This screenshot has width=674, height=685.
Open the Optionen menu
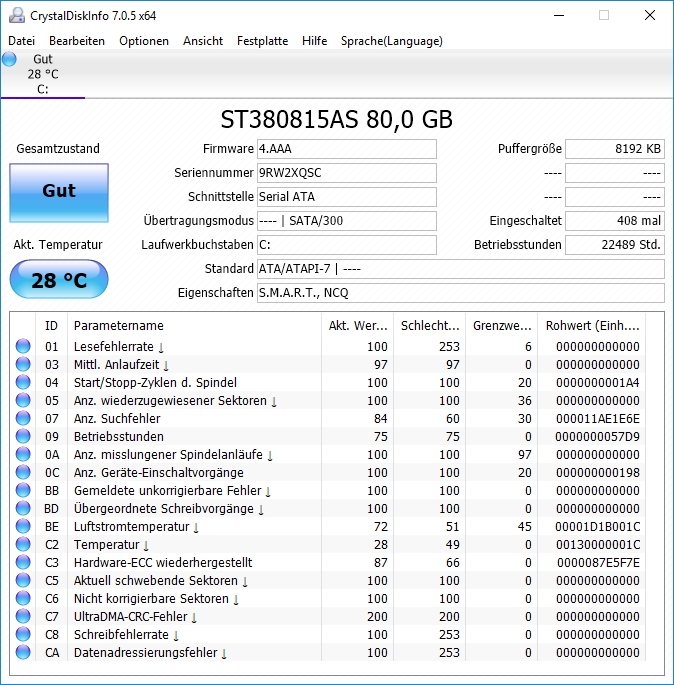(x=144, y=41)
